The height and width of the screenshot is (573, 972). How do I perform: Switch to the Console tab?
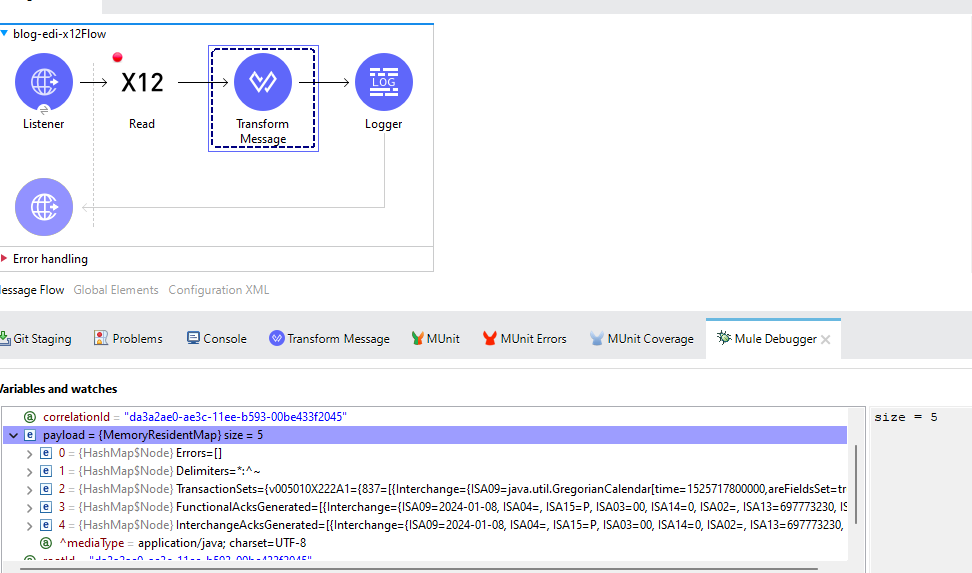click(x=217, y=339)
